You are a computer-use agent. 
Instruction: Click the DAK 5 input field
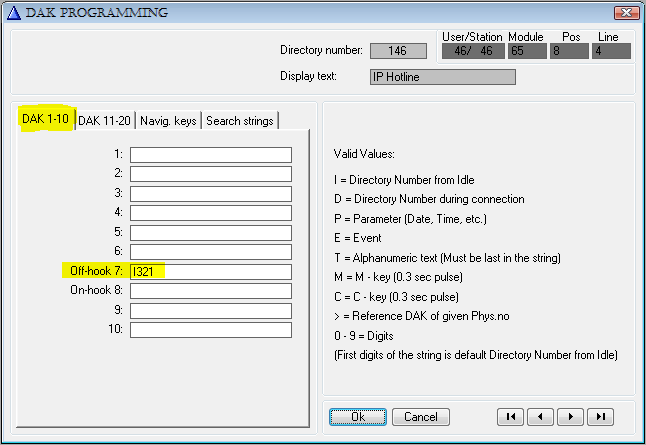pos(210,232)
